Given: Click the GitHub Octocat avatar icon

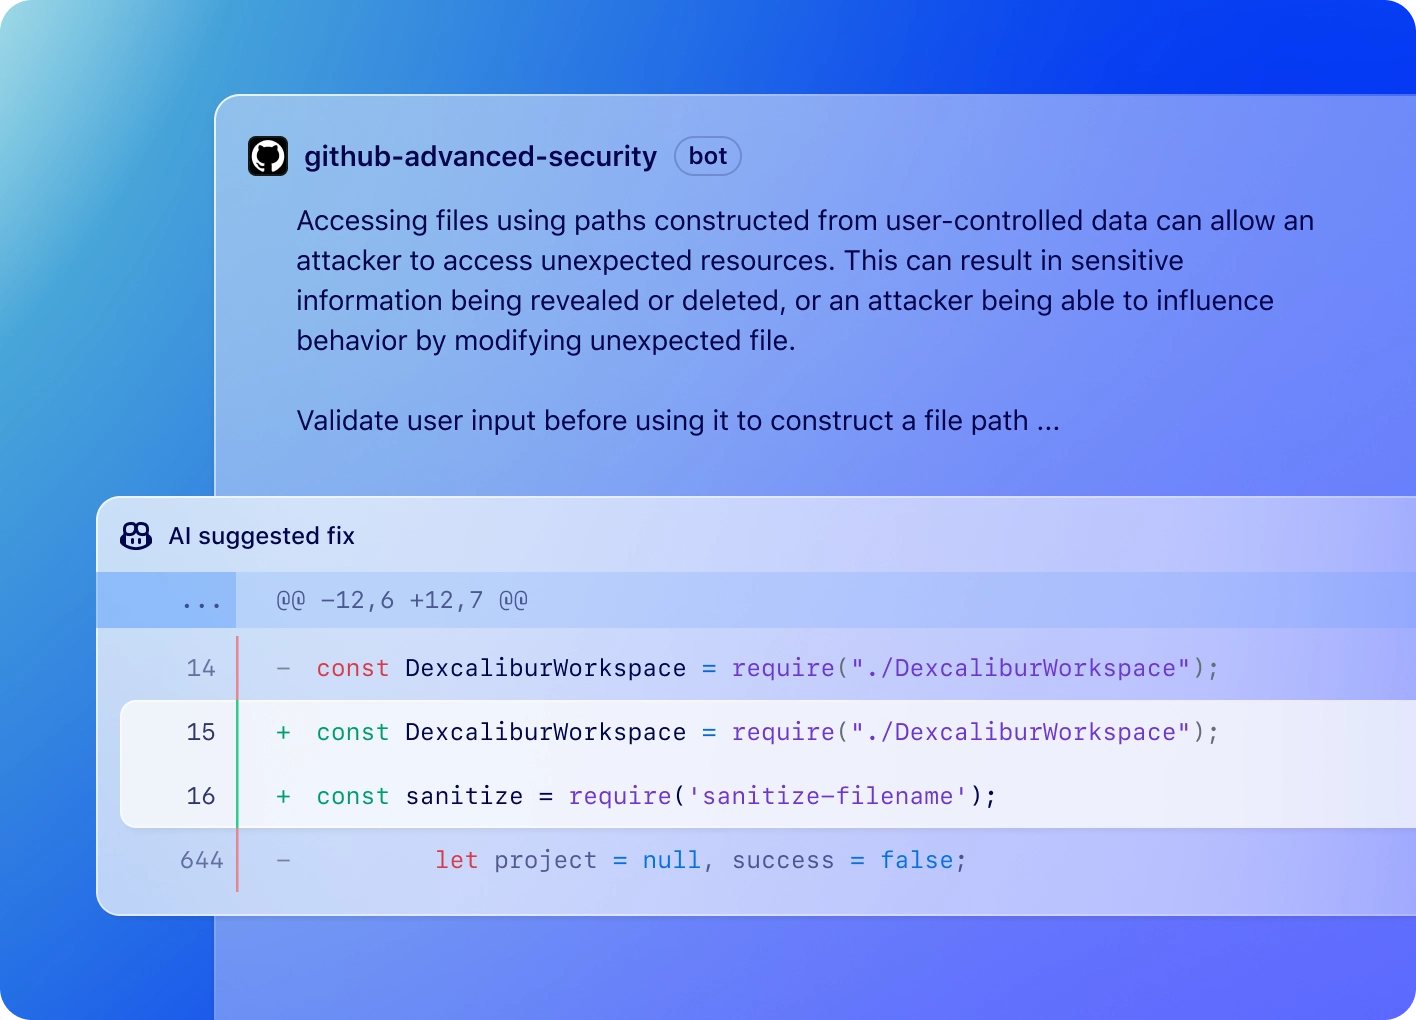Looking at the screenshot, I should [x=268, y=156].
